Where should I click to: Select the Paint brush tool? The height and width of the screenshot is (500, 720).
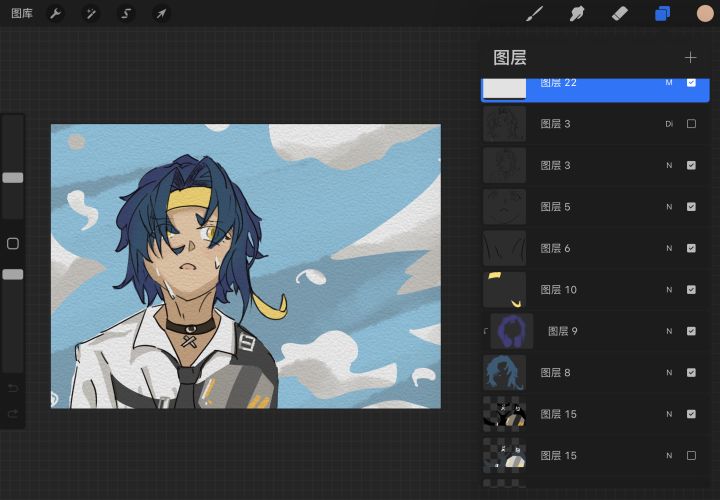[x=534, y=14]
